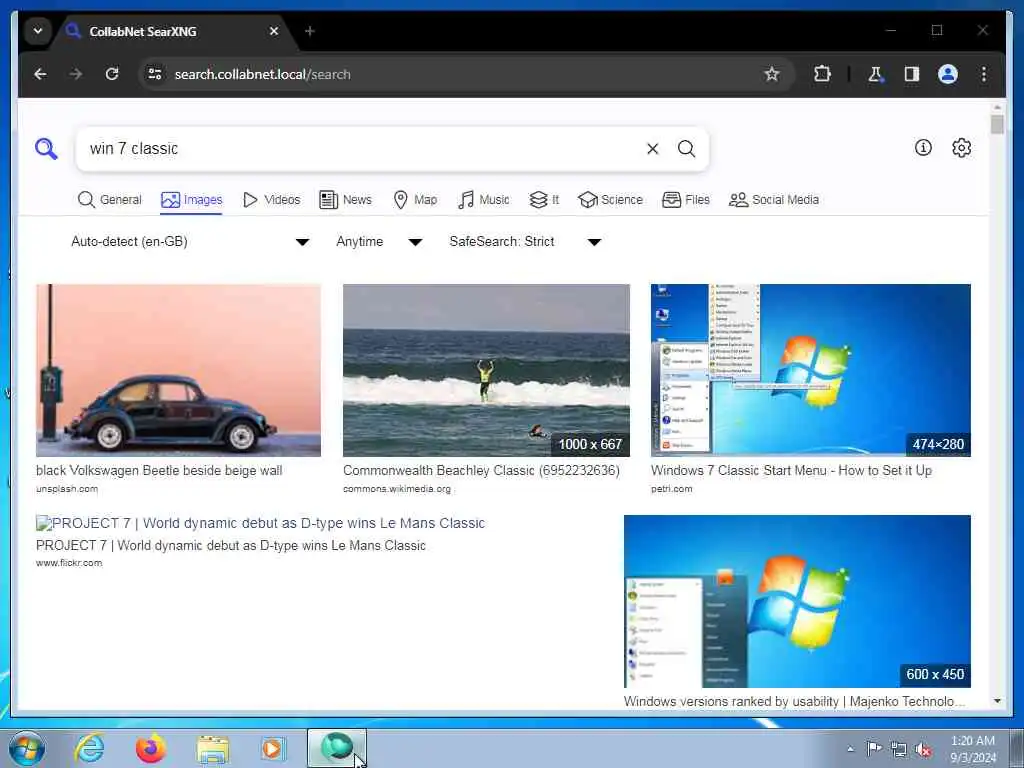Click 'Windows 7 Classic Start Menu - How to Set it Up'
This screenshot has width=1024, height=768.
coord(792,471)
